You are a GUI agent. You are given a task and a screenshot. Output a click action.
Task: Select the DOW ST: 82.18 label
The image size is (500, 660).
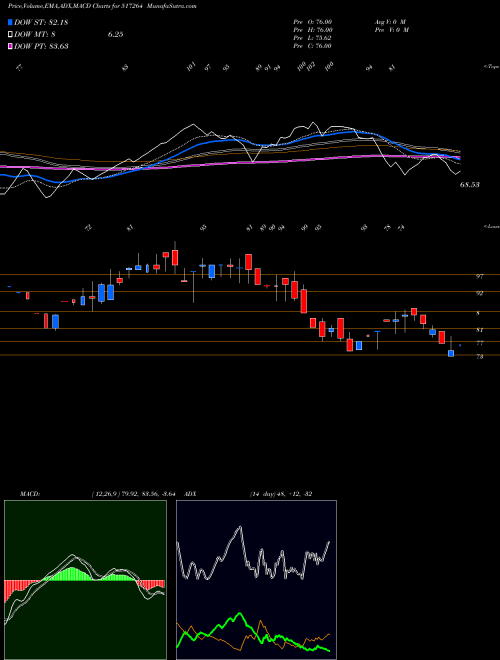coord(41,22)
